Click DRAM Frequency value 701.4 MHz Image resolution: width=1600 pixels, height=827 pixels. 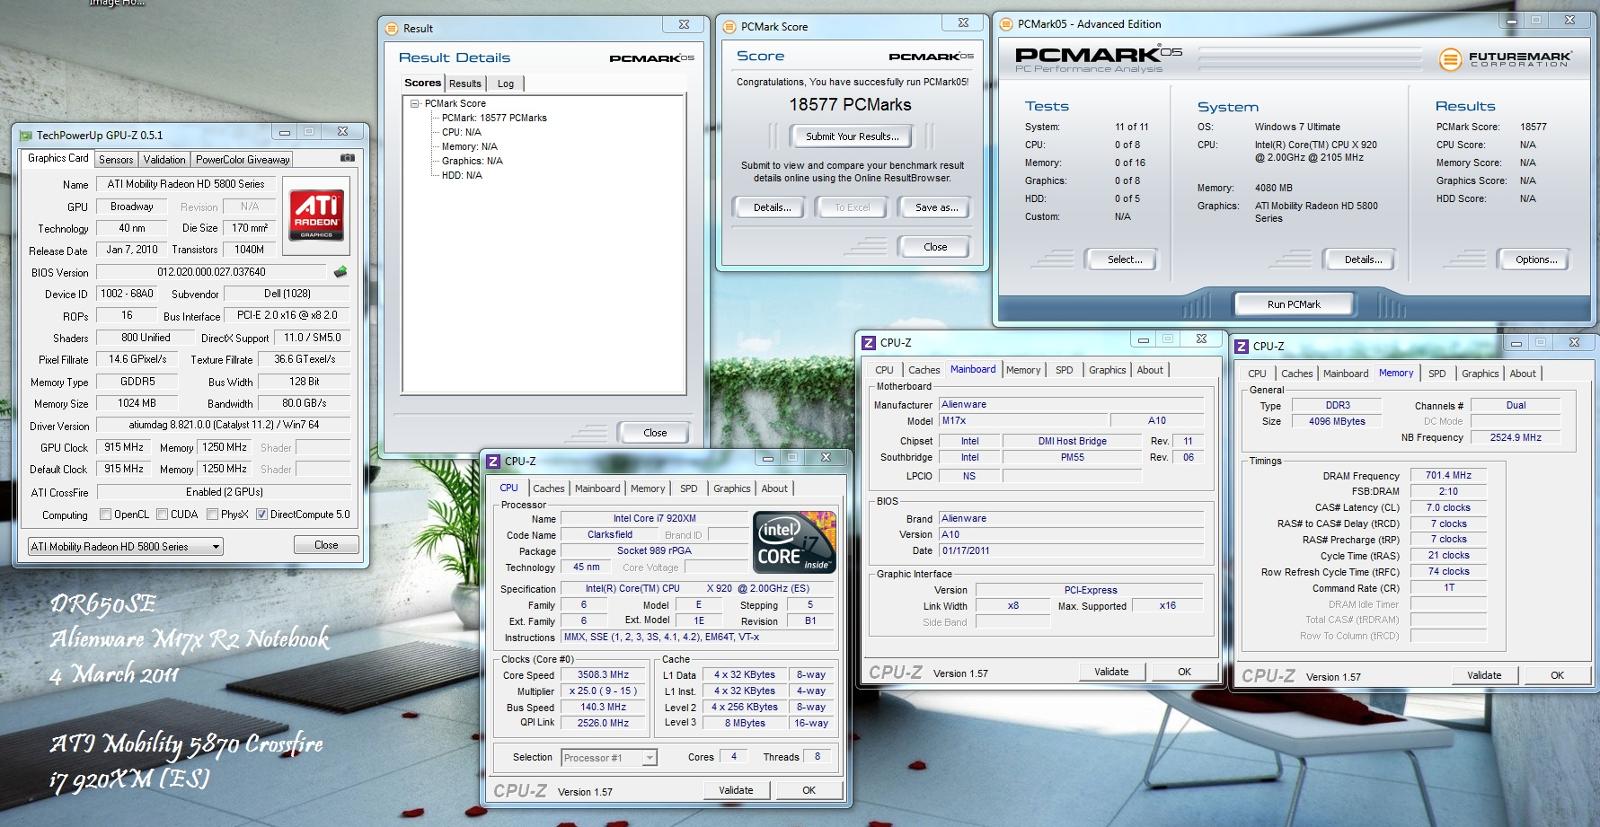(x=1448, y=476)
